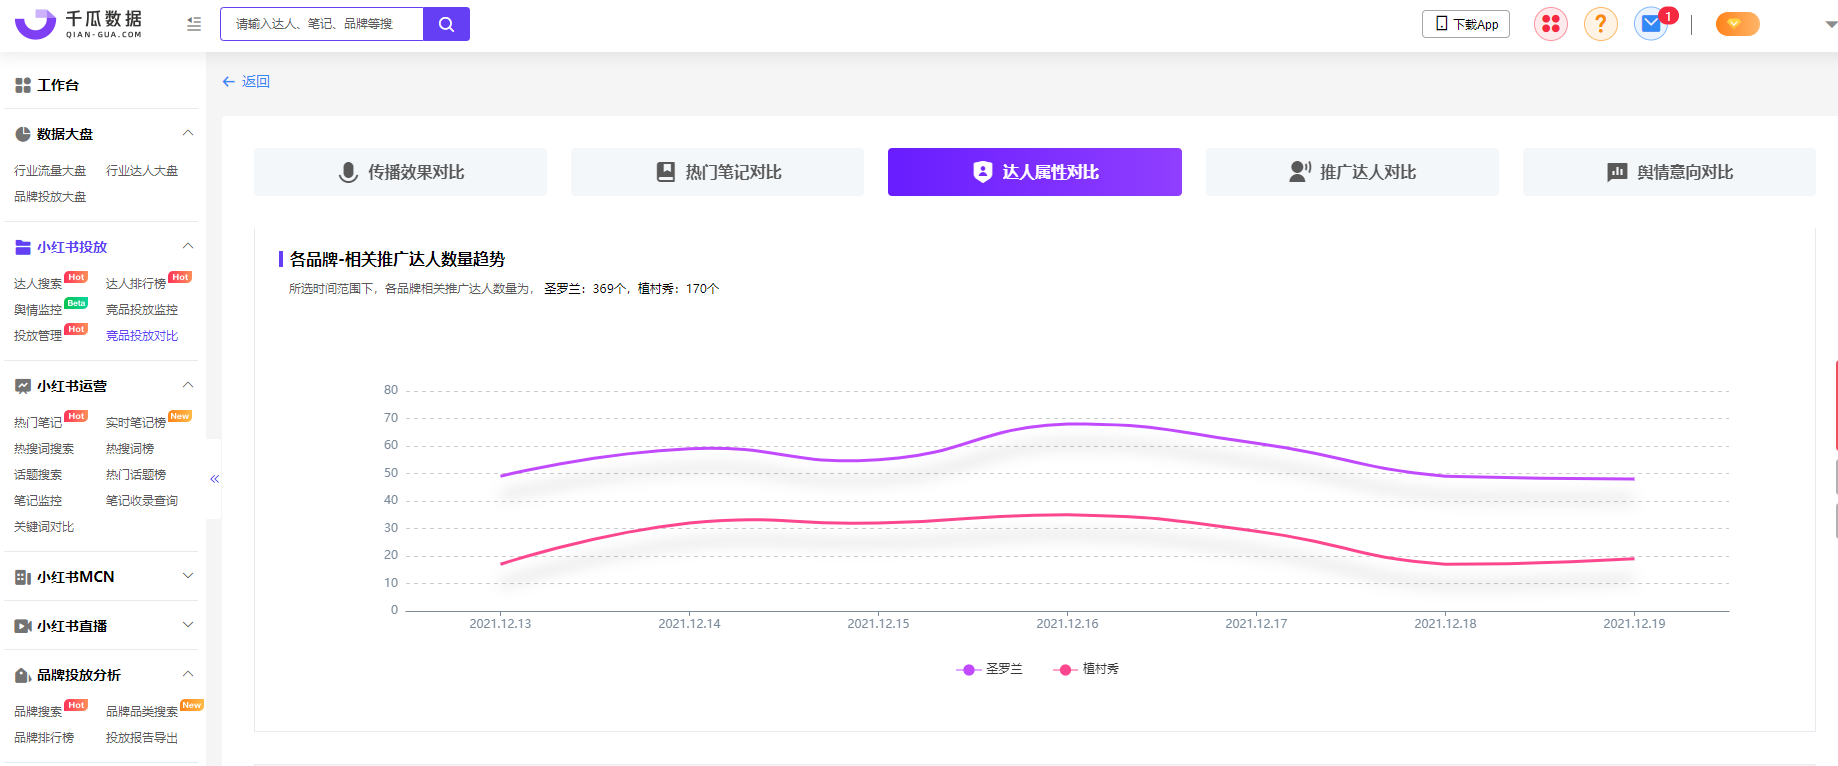Click the 工作台 grid icon
This screenshot has width=1838, height=766.
(x=23, y=86)
